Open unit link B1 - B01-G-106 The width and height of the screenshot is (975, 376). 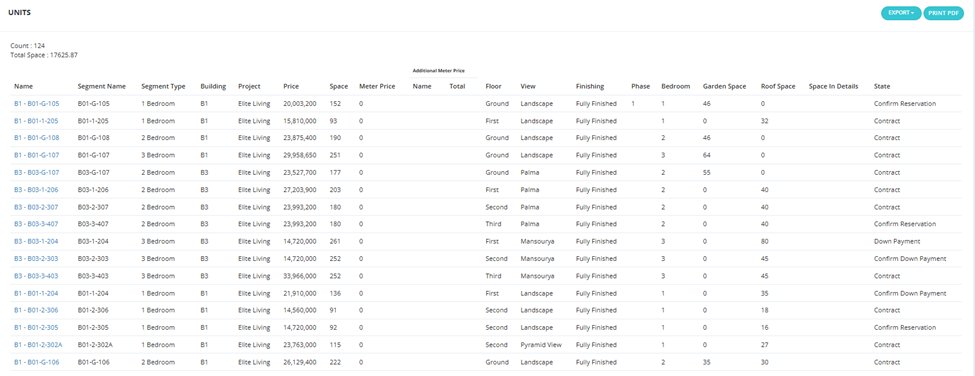pos(37,362)
